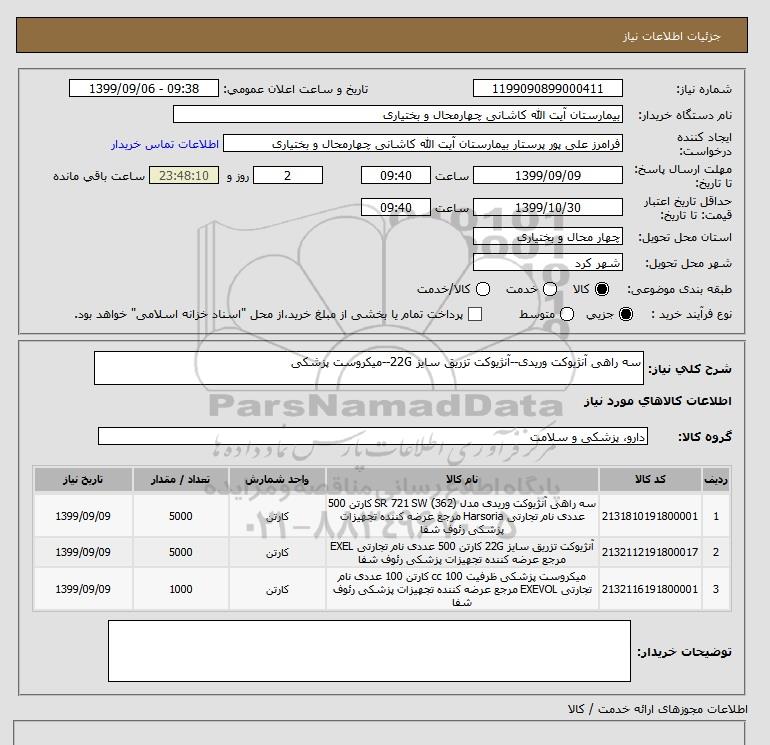Click the announcement date field 1399/09/06 - 09:38

tap(143, 88)
